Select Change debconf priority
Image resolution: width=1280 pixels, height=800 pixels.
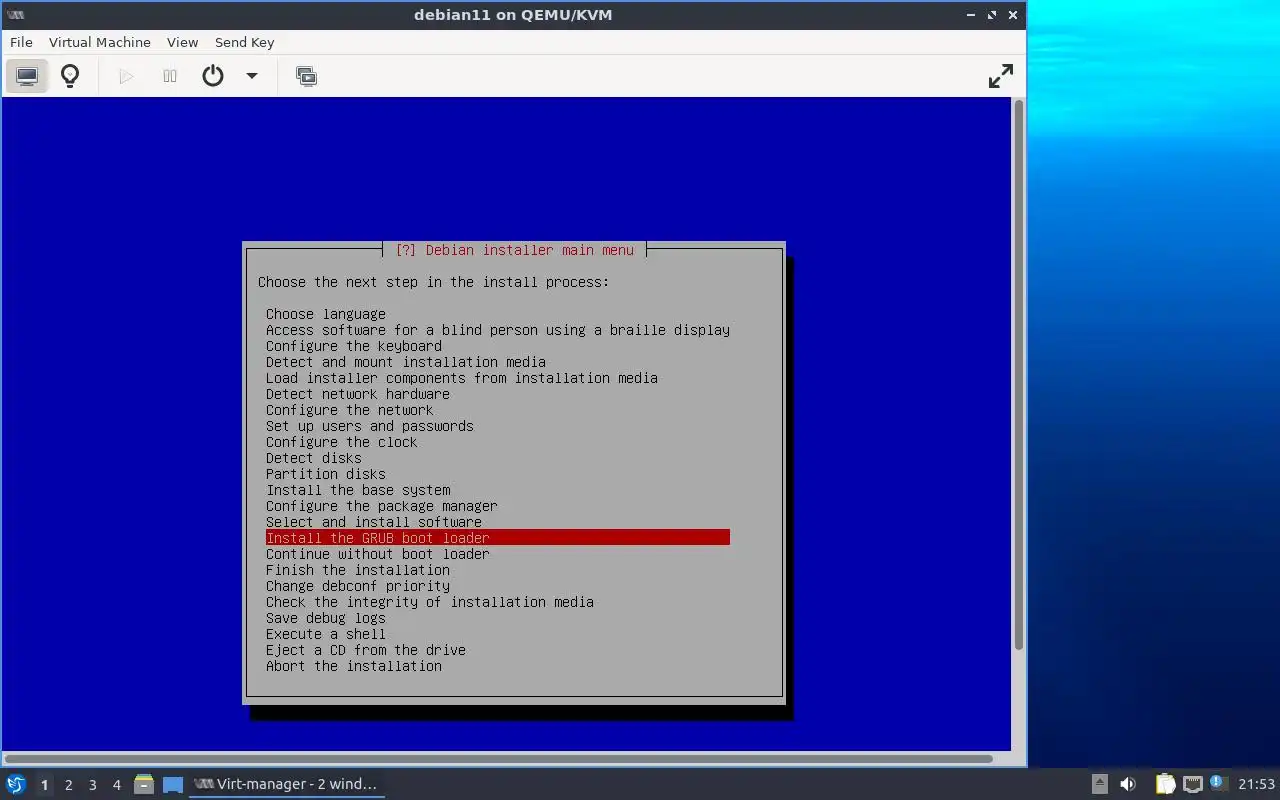coord(358,586)
